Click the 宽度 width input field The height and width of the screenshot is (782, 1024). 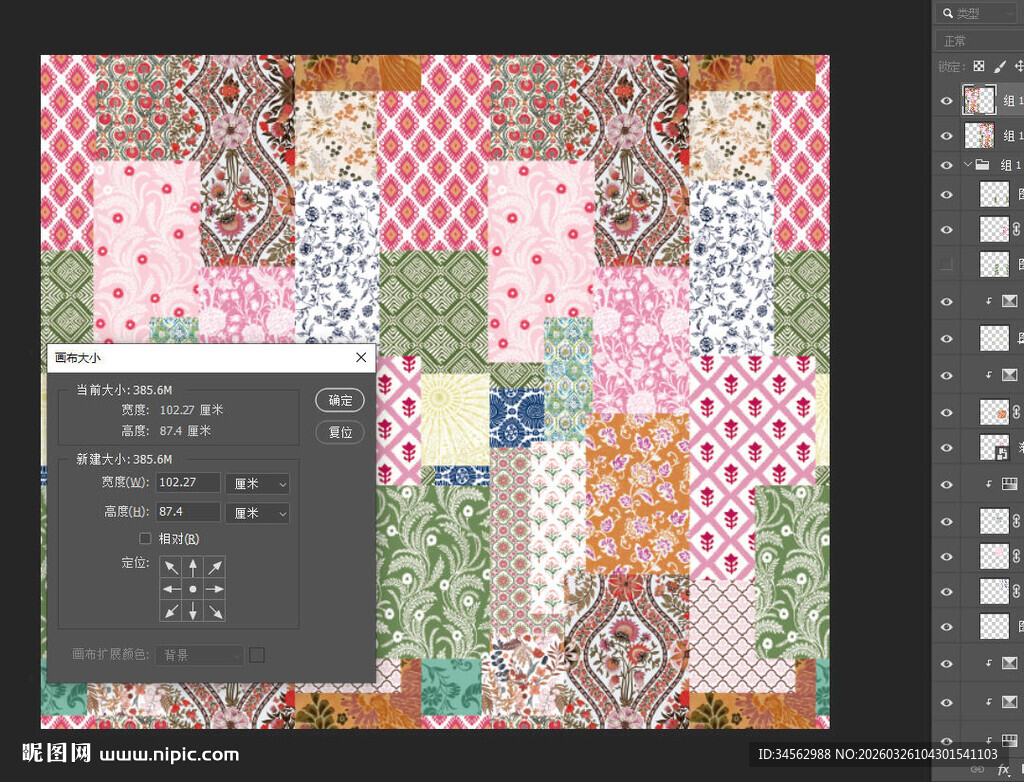pos(188,483)
